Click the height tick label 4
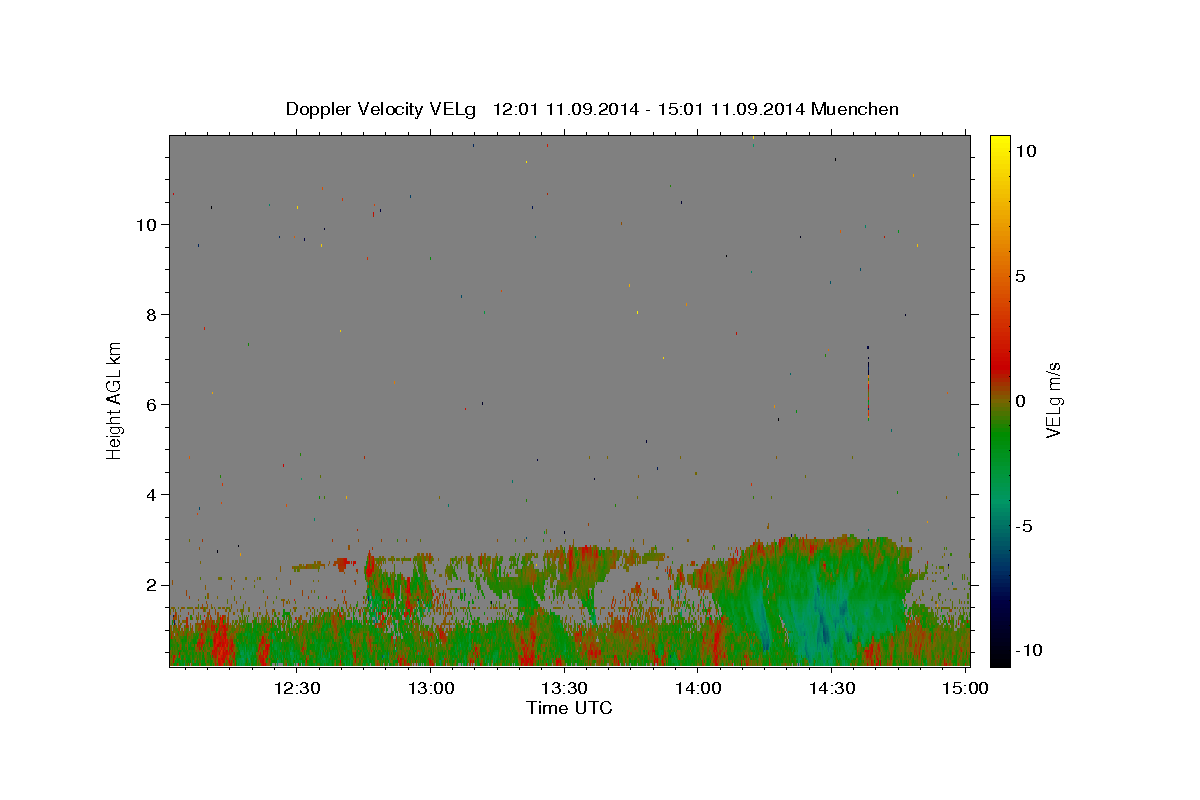This screenshot has height=800, width=1200. click(152, 495)
